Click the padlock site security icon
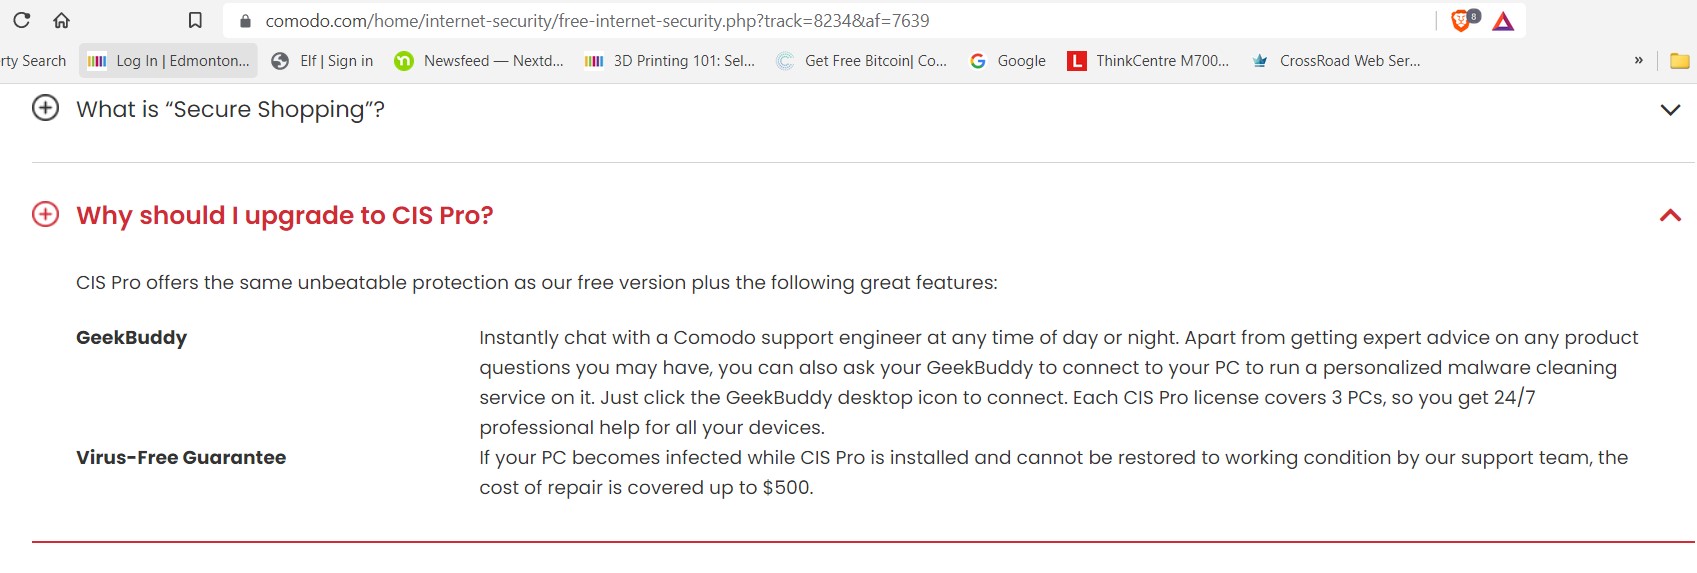 [x=245, y=20]
